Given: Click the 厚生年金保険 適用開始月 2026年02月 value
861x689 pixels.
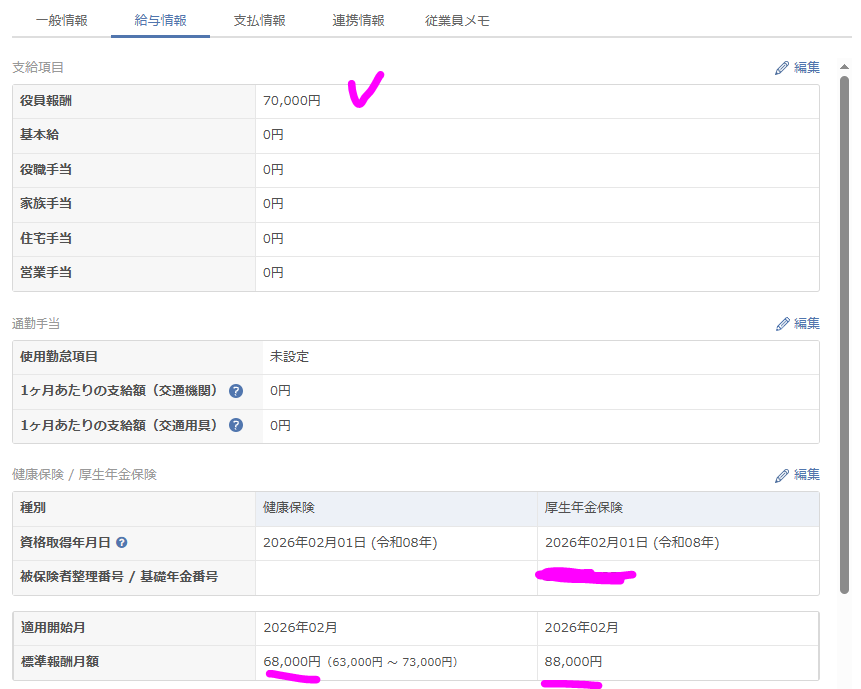Looking at the screenshot, I should (582, 628).
